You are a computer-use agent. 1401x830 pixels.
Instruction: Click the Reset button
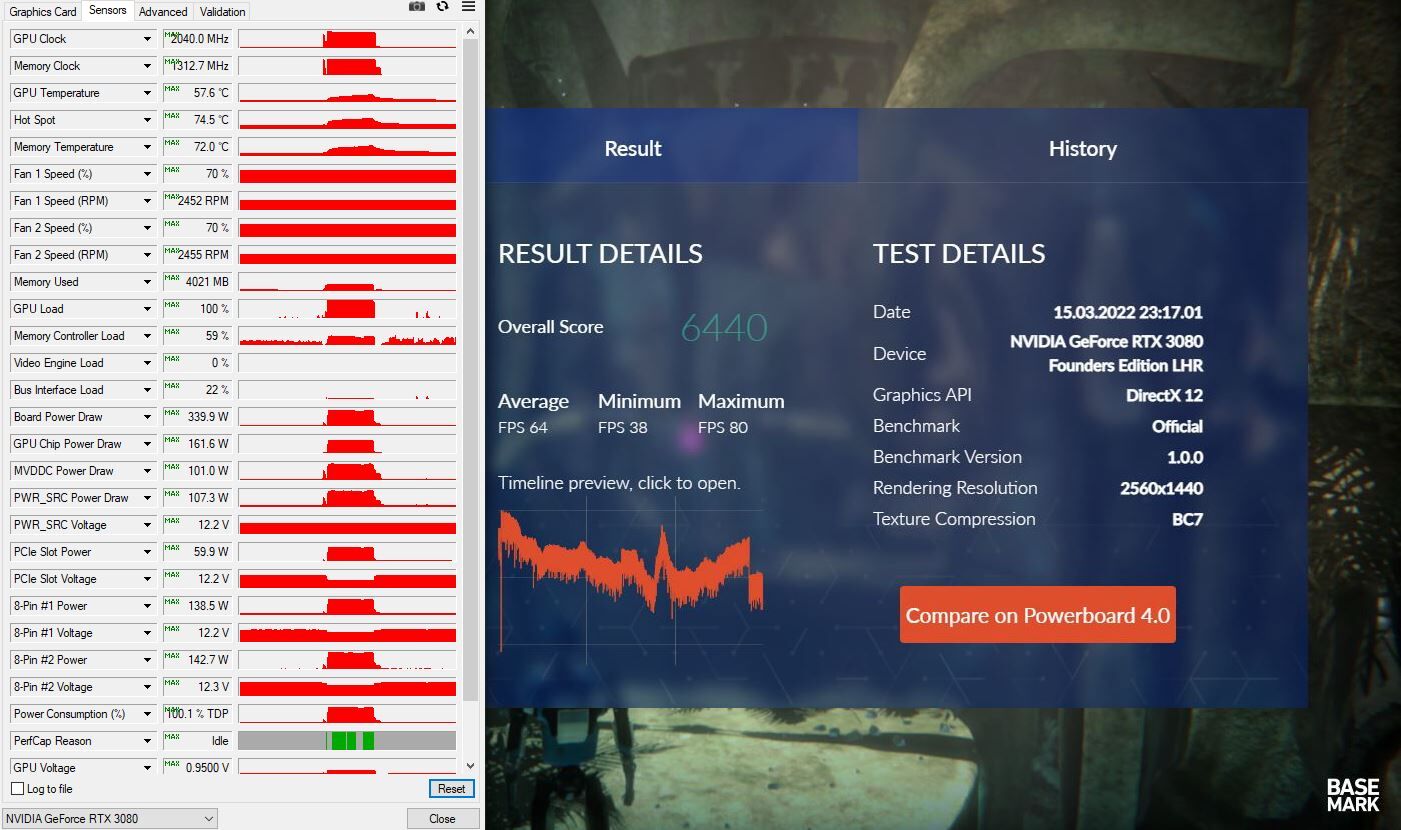451,789
